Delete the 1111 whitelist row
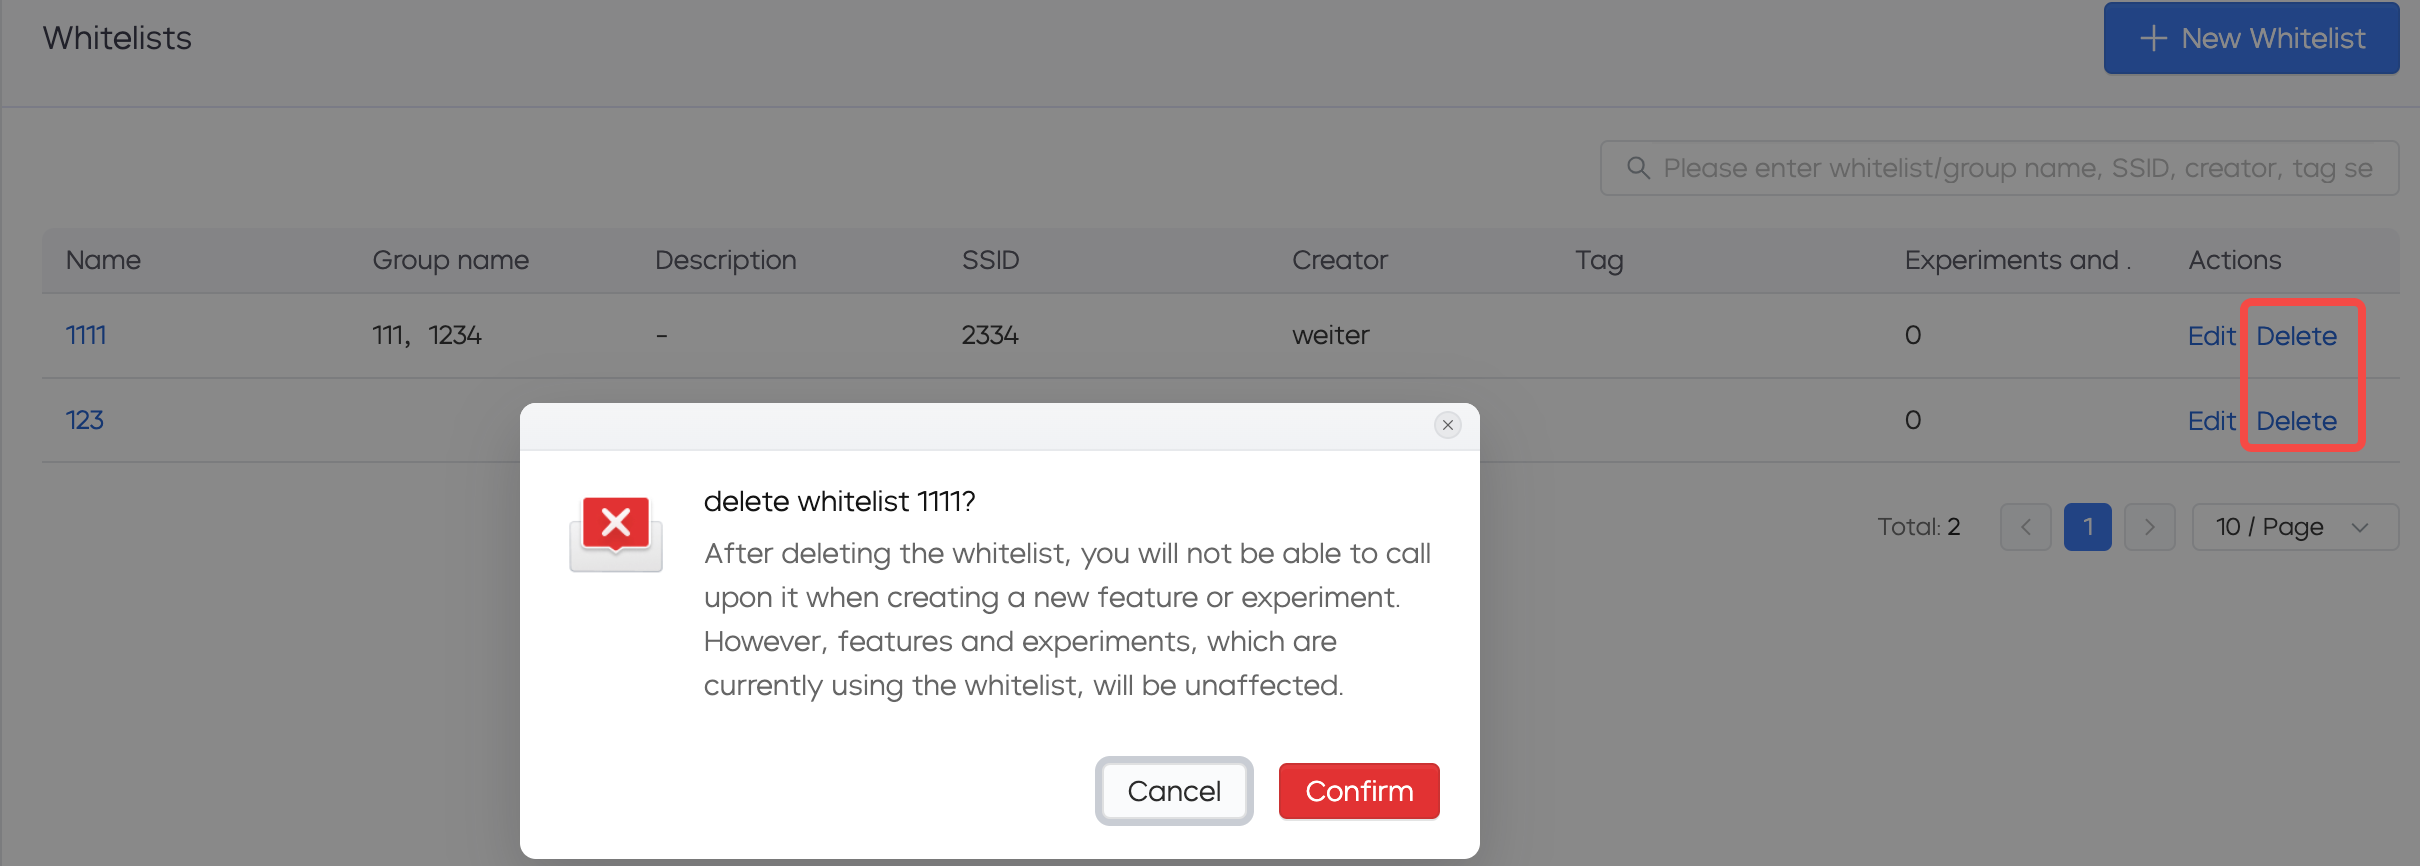This screenshot has width=2420, height=866. click(2296, 336)
